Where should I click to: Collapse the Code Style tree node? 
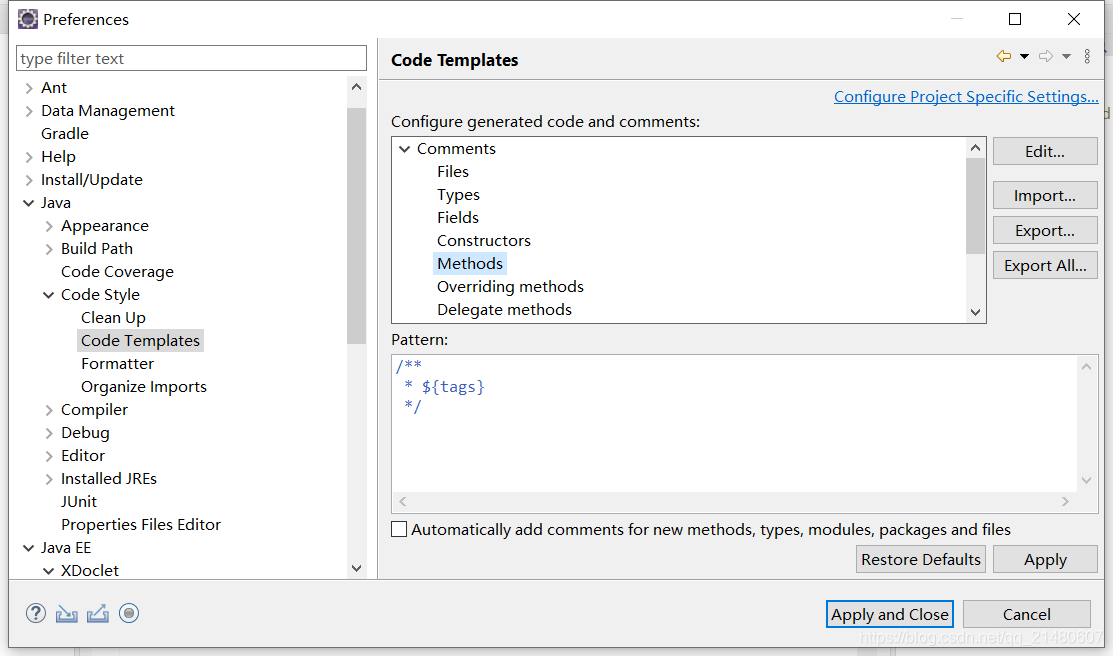tap(49, 295)
